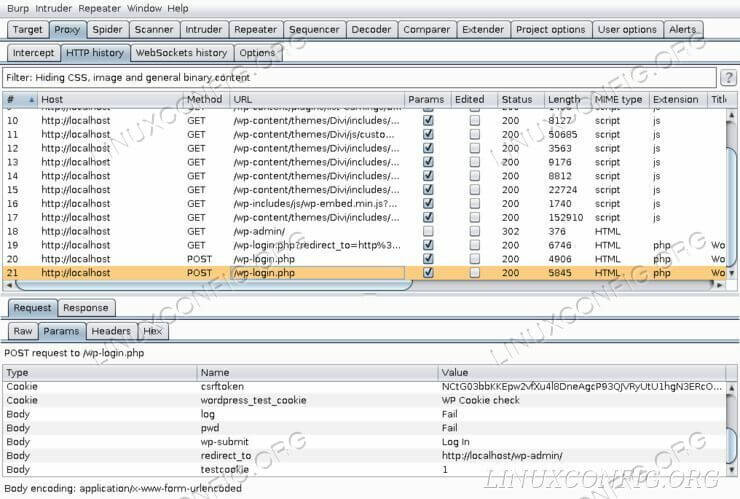Click the horizontal scrollbar thumb of history table
Screen dimensions: 740x499
tap(214, 285)
